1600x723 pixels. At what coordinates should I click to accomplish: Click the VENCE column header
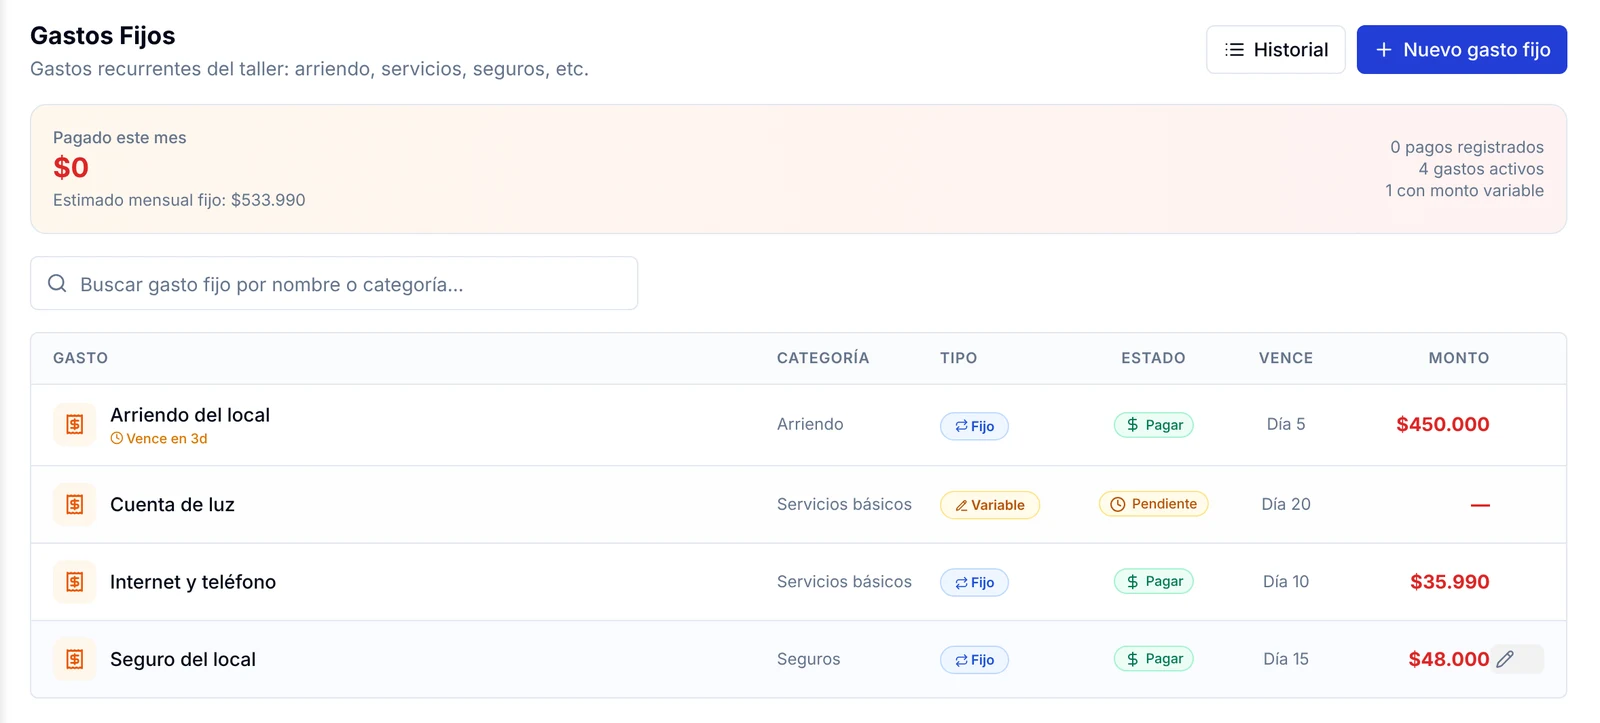(1286, 358)
